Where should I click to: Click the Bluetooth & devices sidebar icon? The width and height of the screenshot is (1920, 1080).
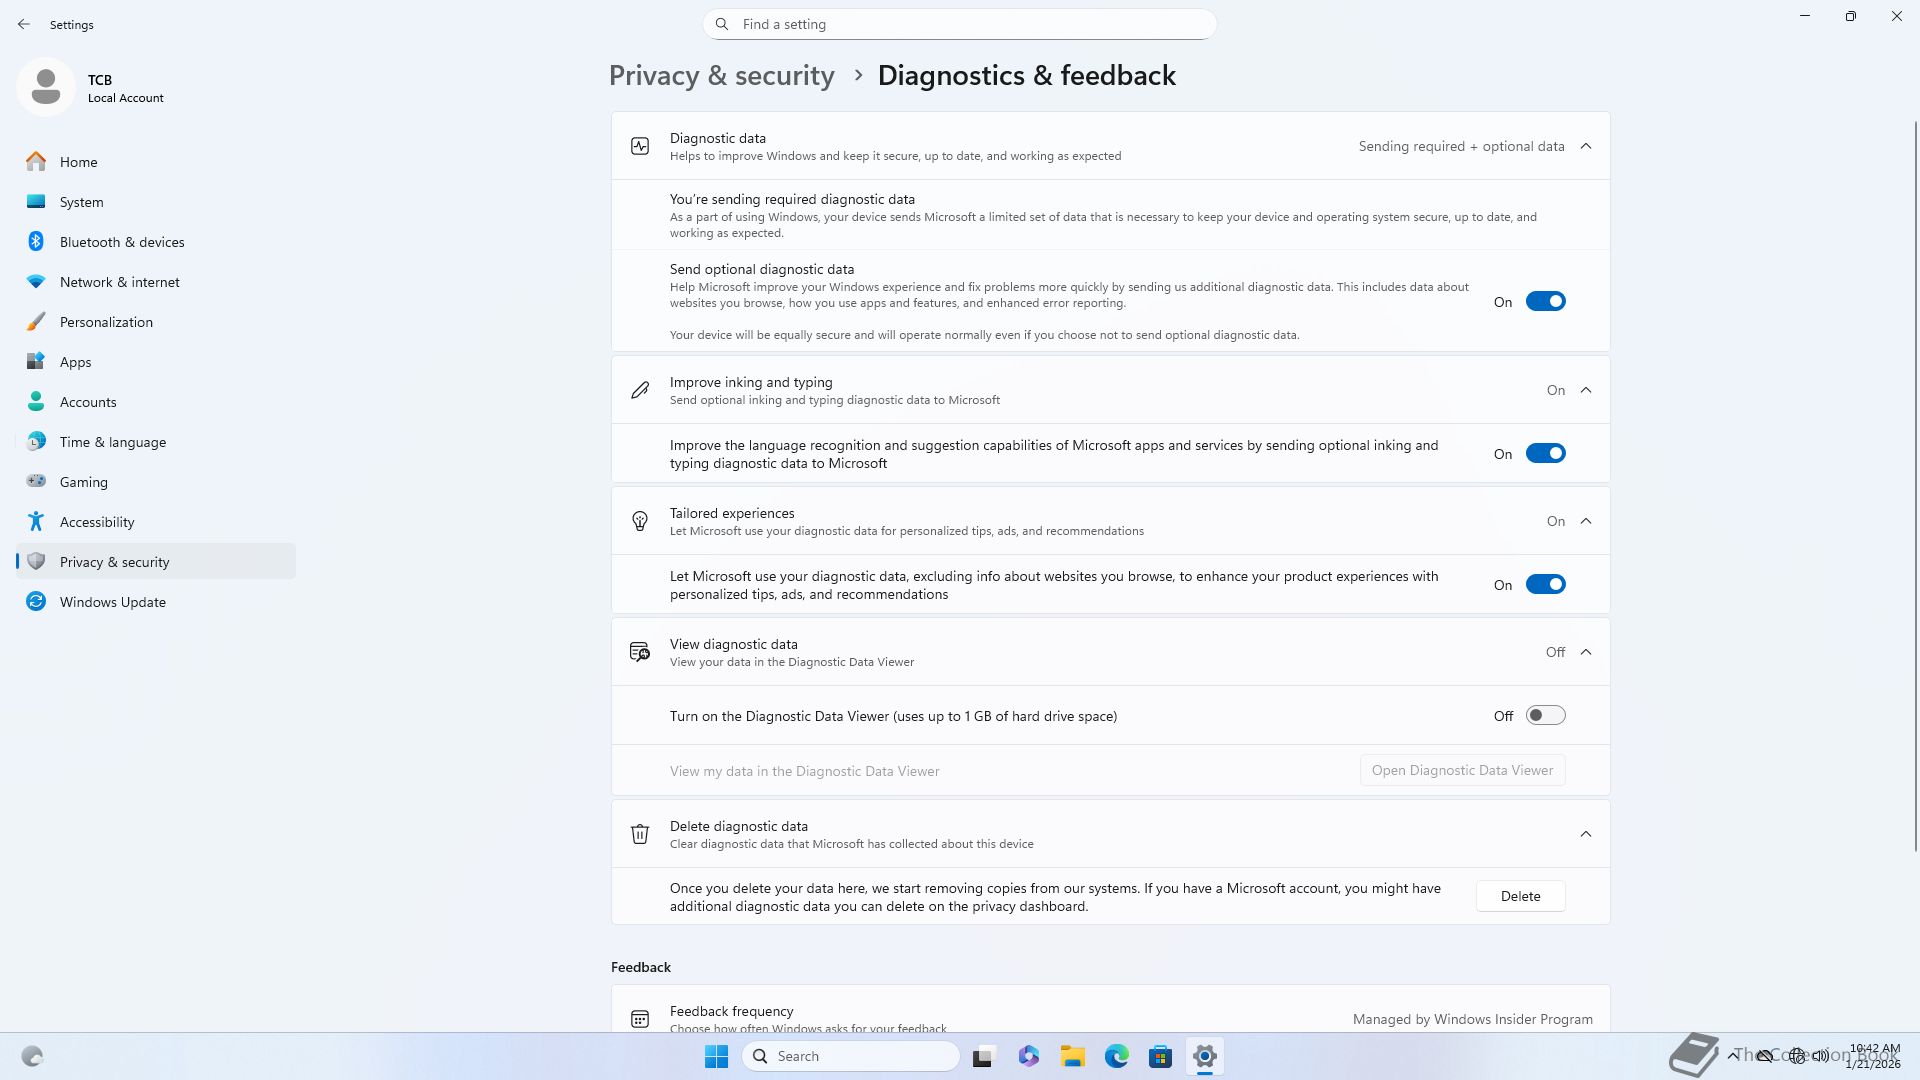pos(36,242)
